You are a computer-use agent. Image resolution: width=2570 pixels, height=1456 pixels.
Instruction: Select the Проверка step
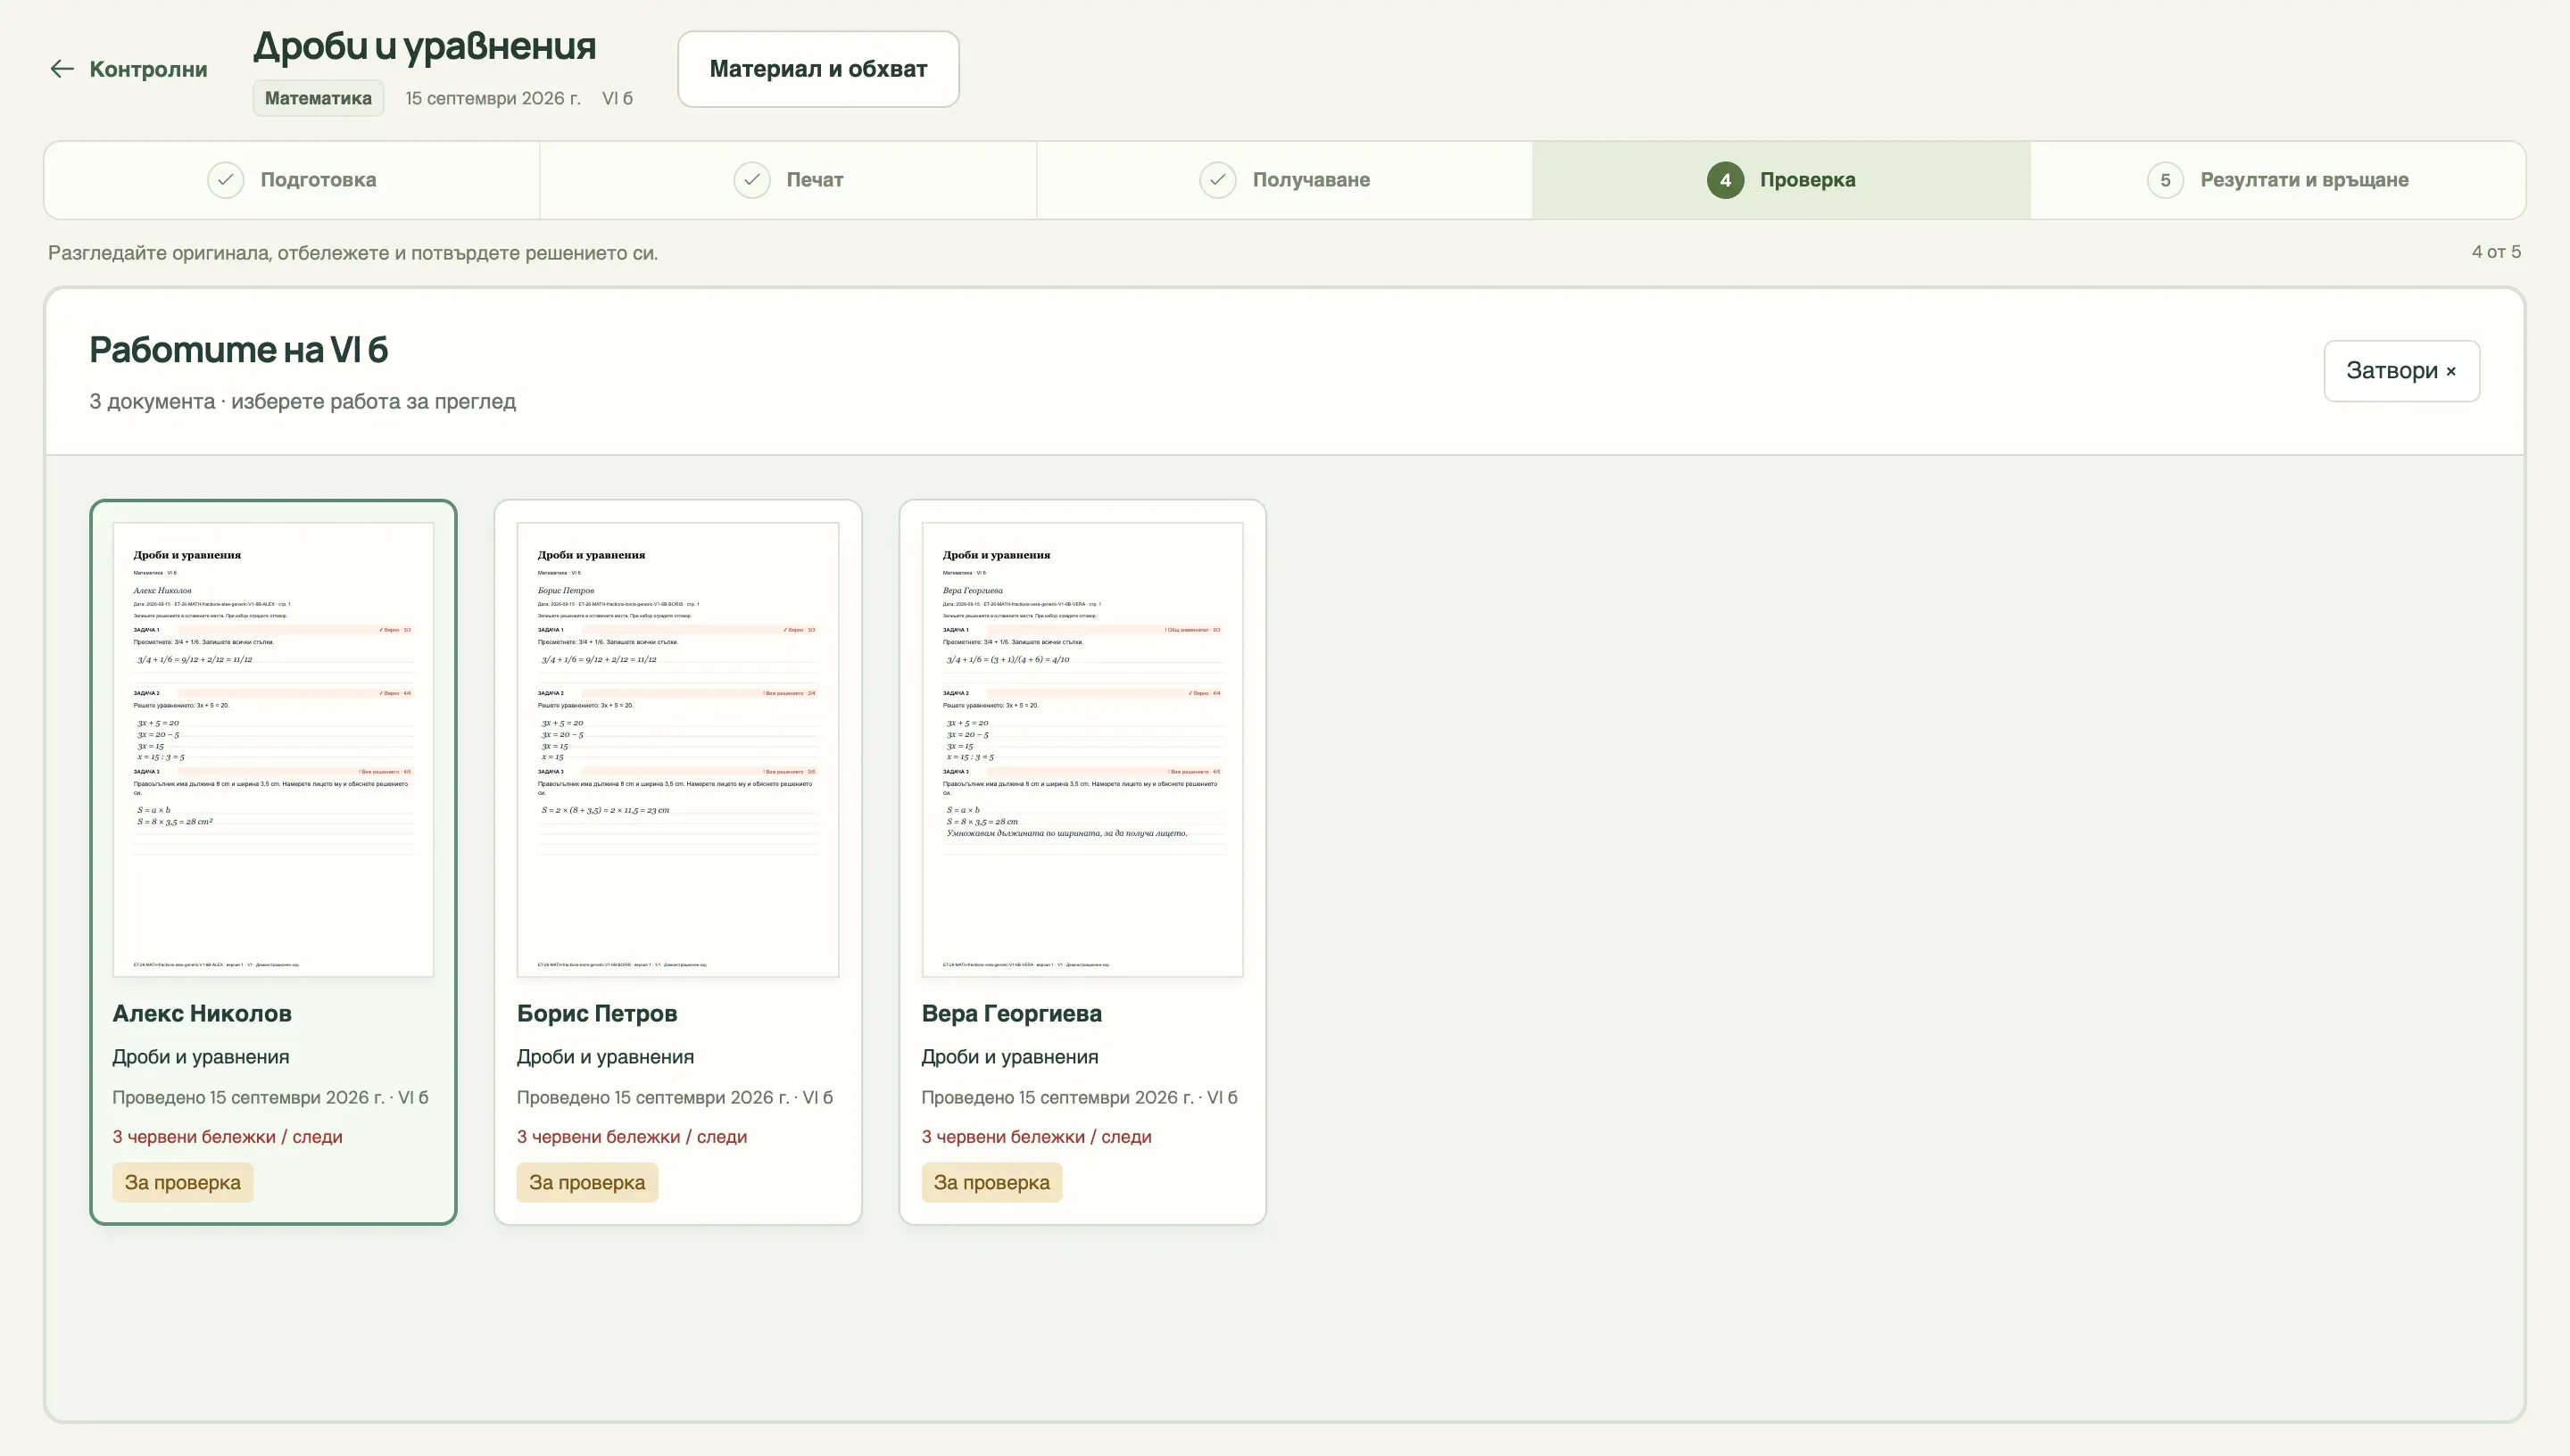pyautogui.click(x=1781, y=180)
